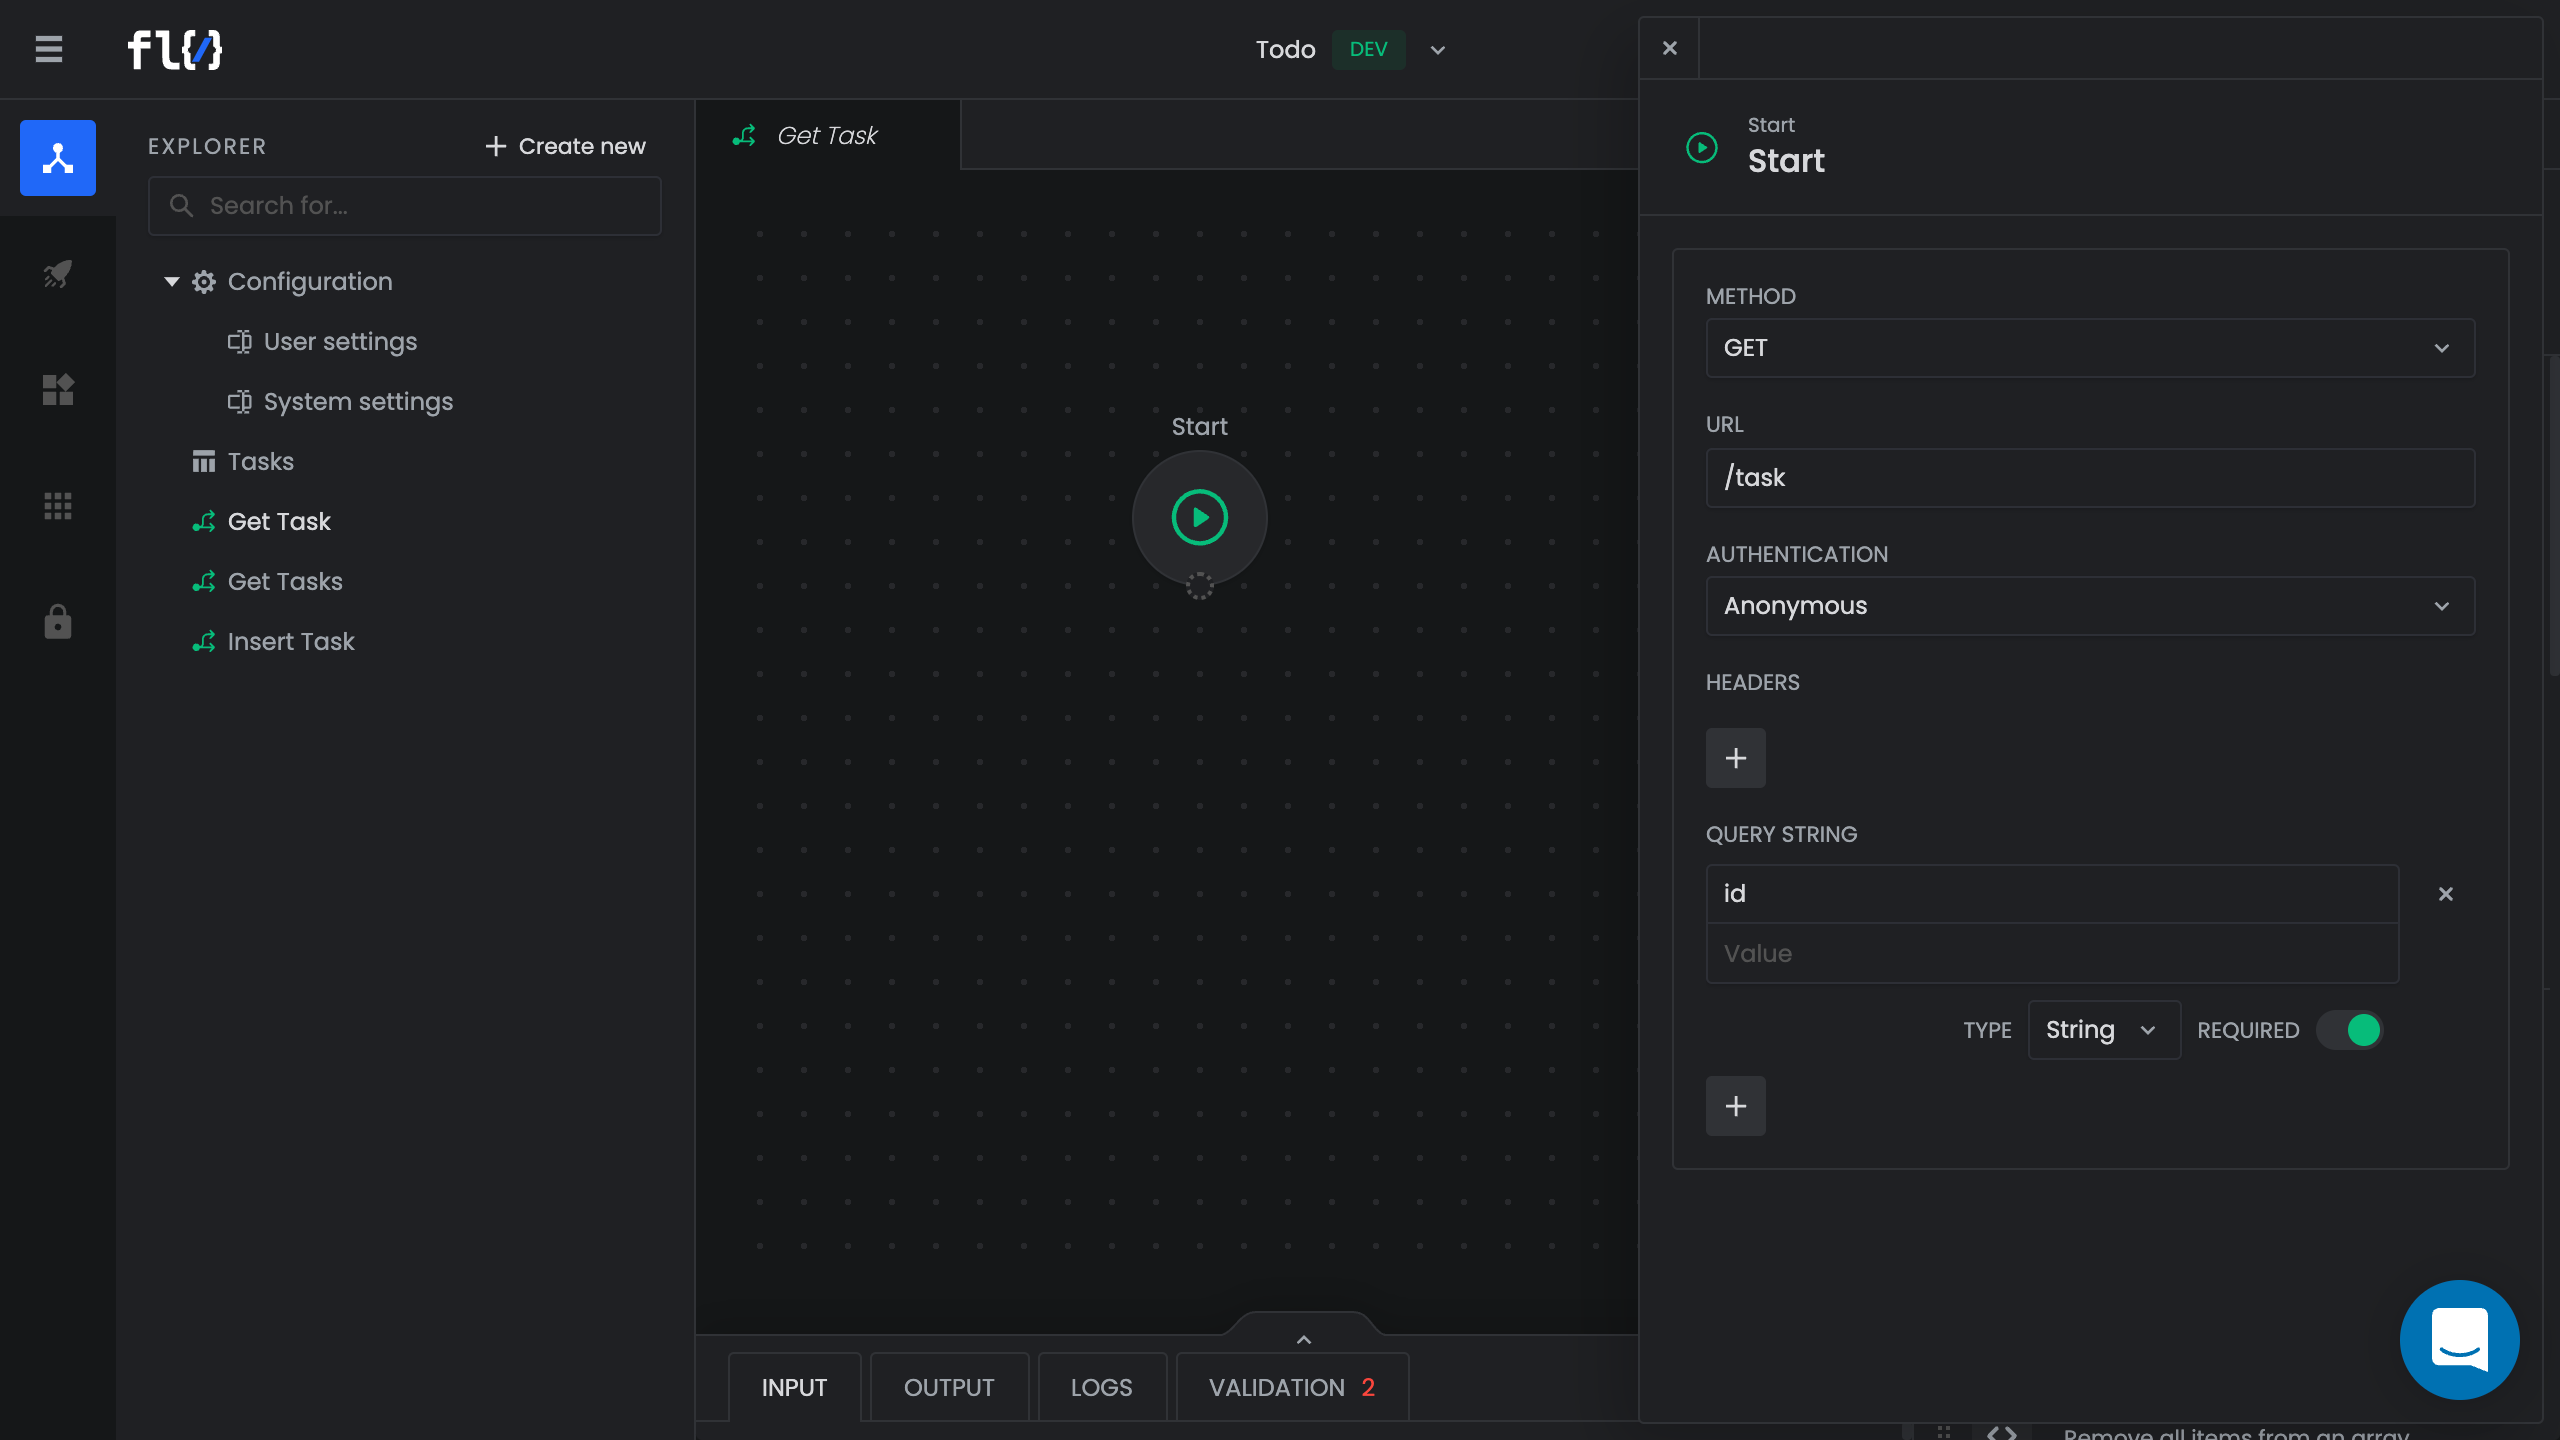The height and width of the screenshot is (1440, 2560).
Task: Expand the bottom panel with chevron
Action: click(x=1303, y=1339)
